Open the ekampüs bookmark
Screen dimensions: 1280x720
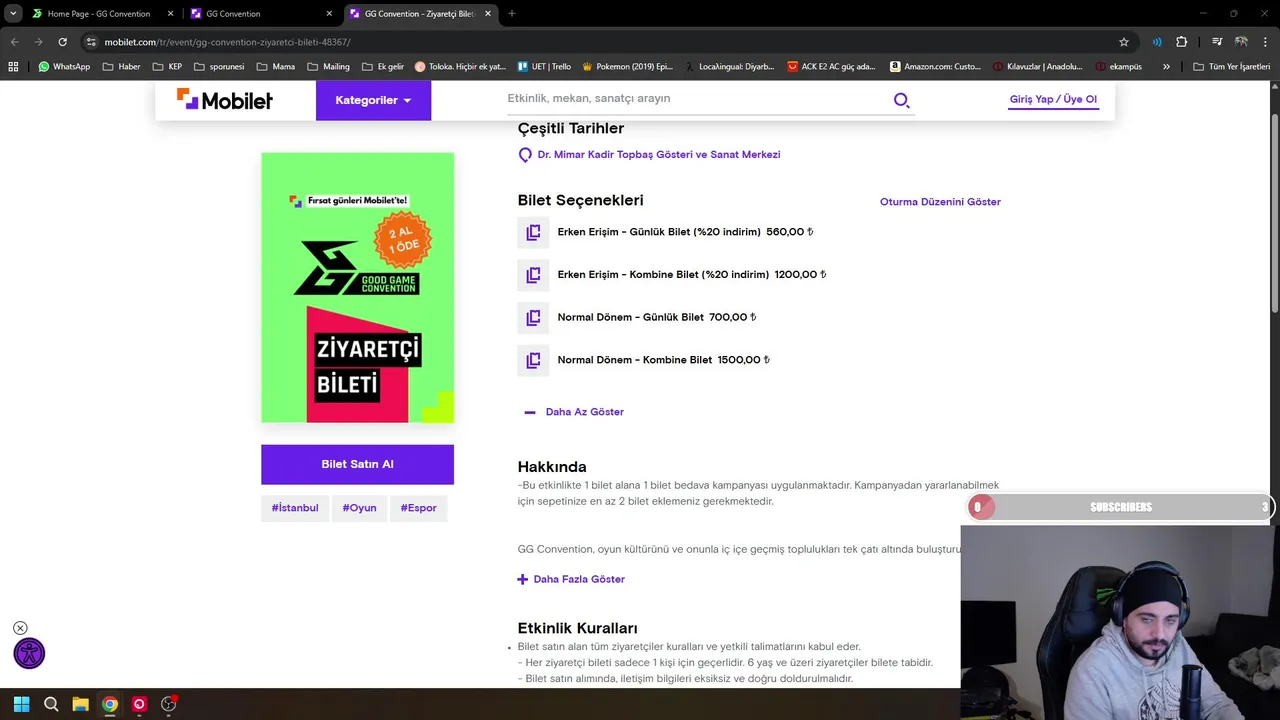click(1119, 67)
